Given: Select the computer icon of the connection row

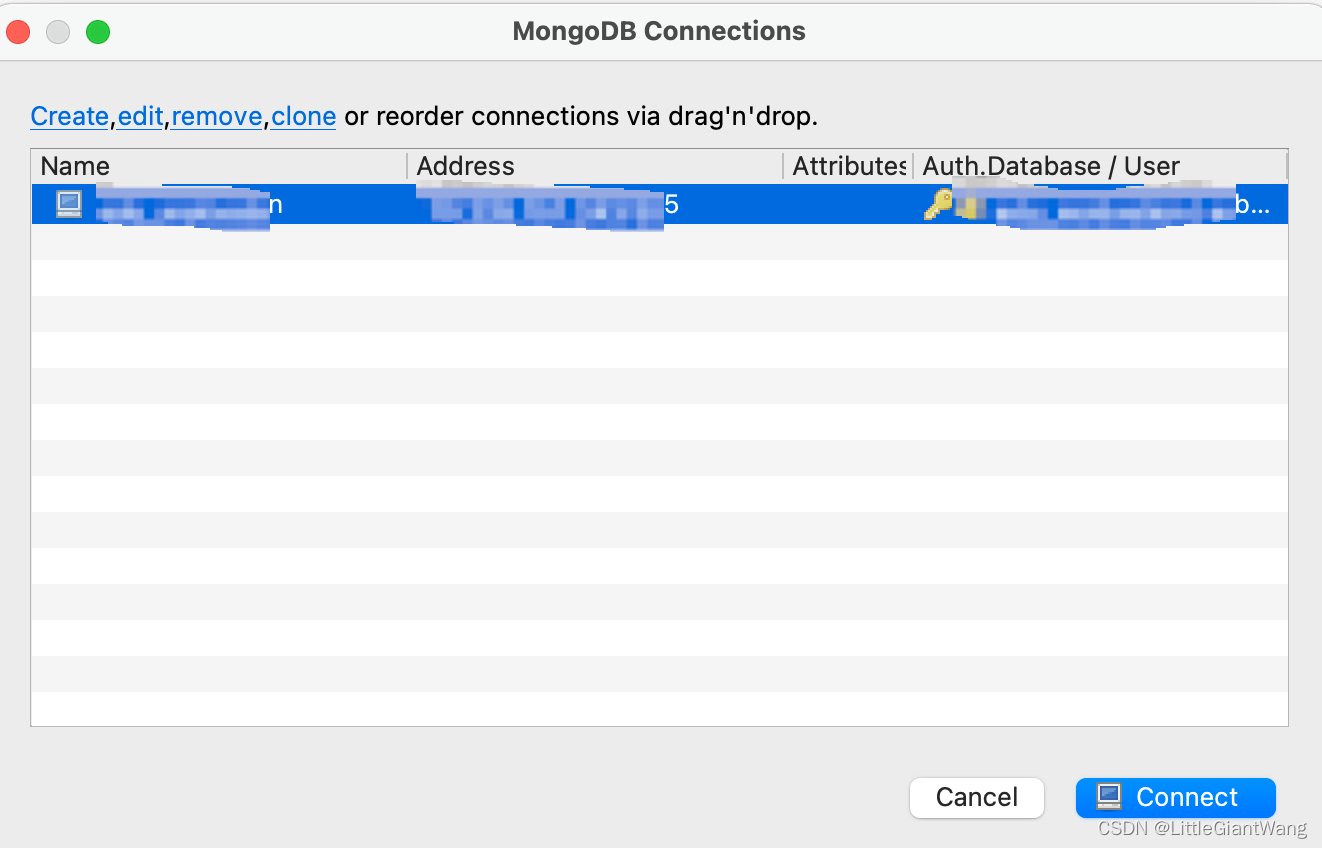Looking at the screenshot, I should (x=69, y=204).
